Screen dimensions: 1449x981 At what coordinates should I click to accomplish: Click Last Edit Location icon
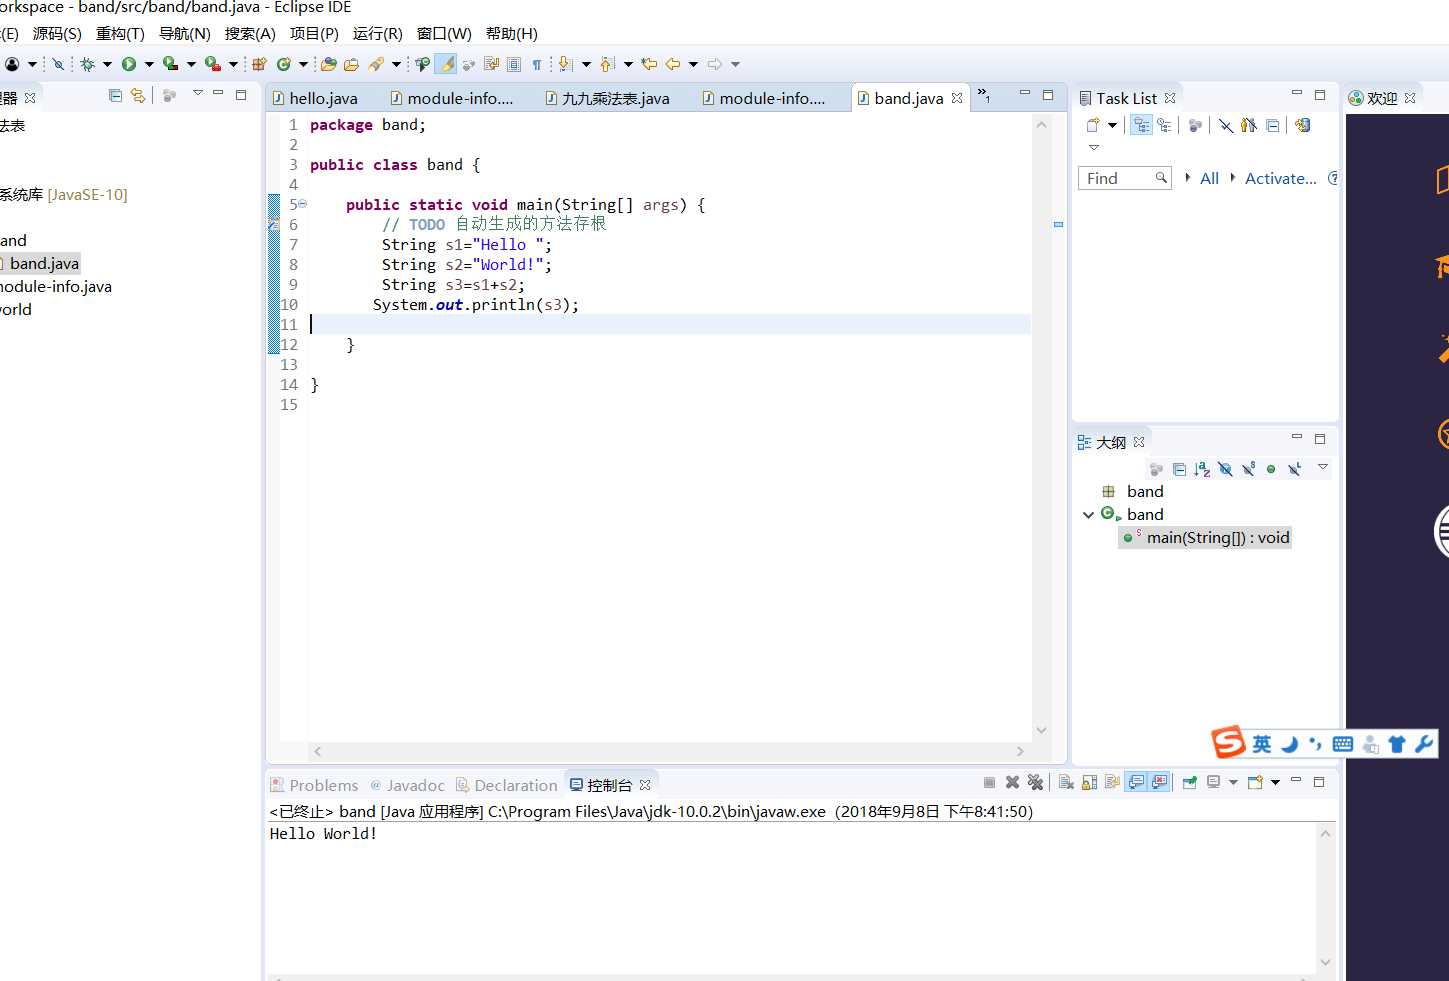[x=649, y=64]
